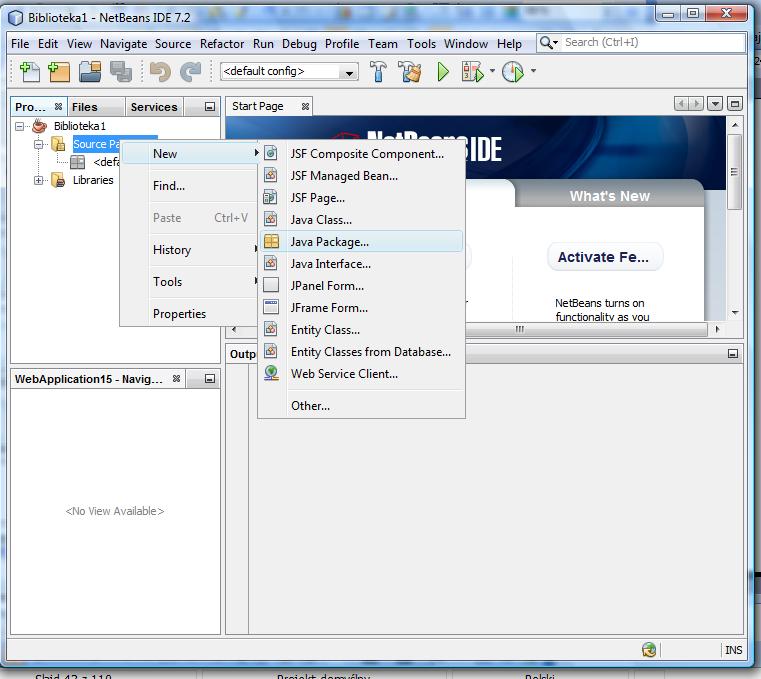
Task: Click the Profile Project clock icon
Action: (513, 72)
